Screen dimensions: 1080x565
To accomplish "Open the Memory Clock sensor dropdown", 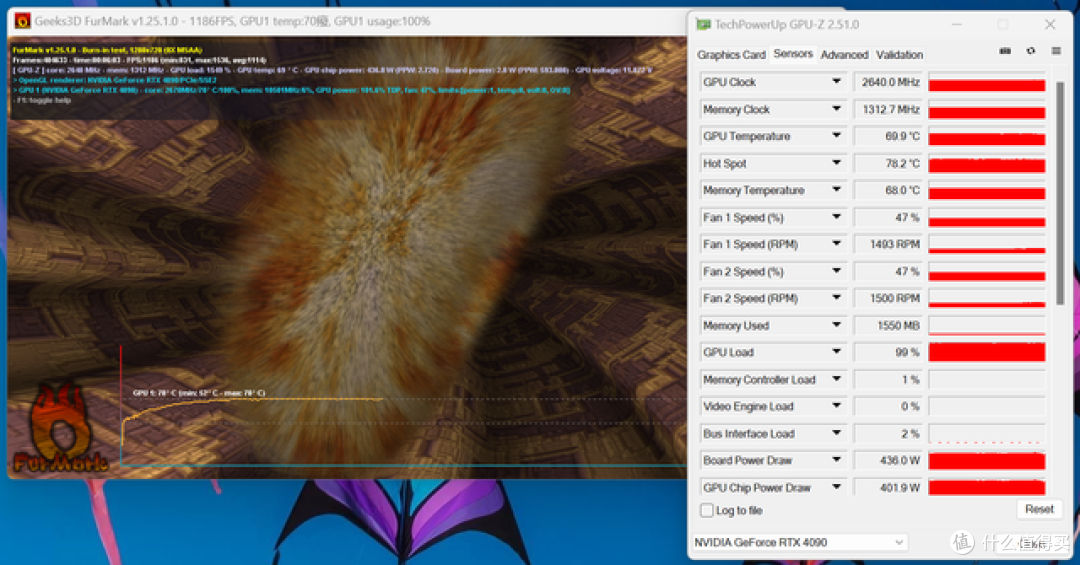I will (836, 109).
